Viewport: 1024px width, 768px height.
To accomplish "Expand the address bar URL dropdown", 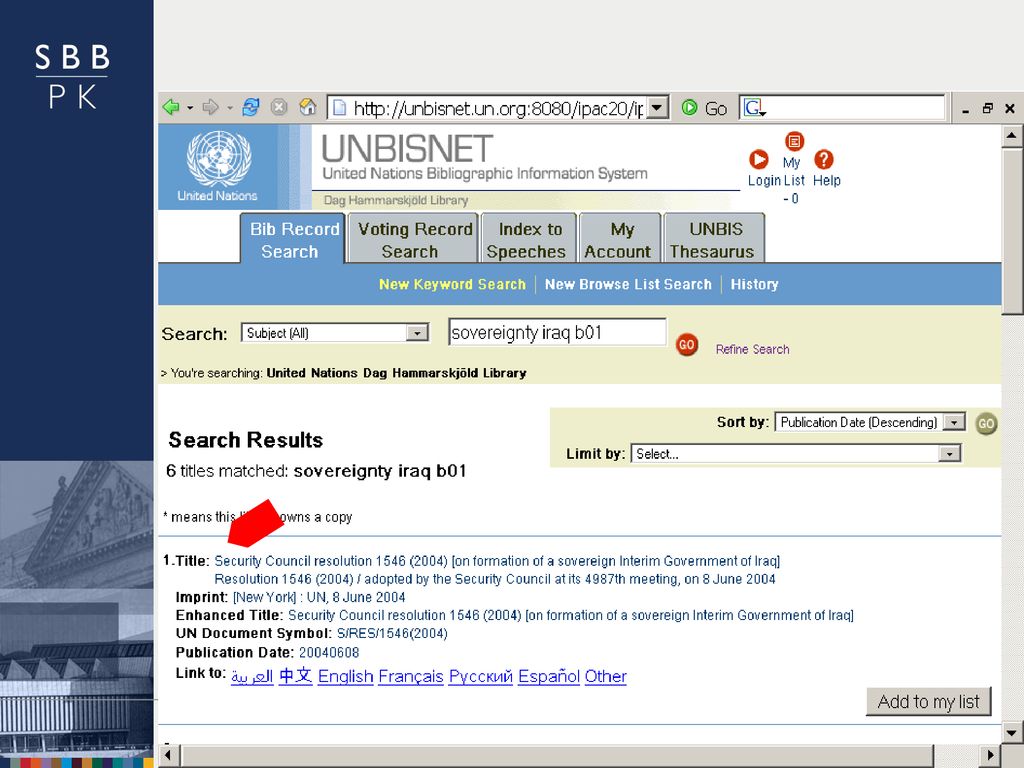I will click(x=658, y=108).
